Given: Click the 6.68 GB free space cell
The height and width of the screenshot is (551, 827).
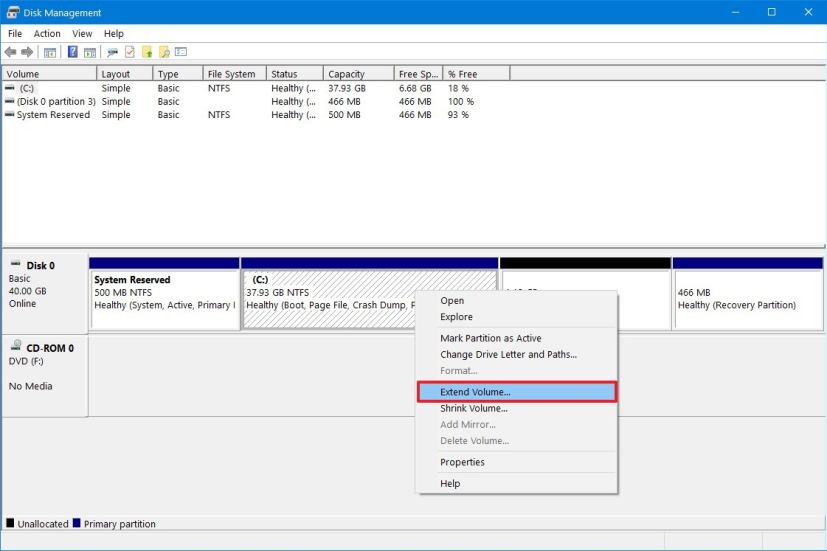Looking at the screenshot, I should 415,88.
